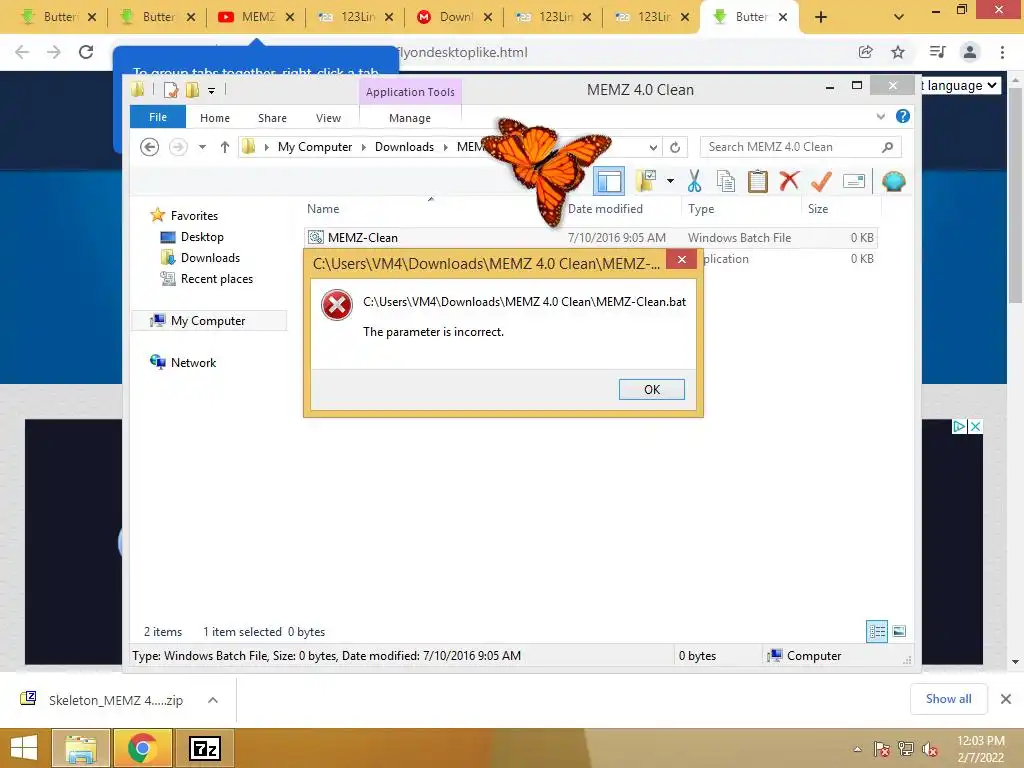The image size is (1024, 768).
Task: Click the Paste clipboard icon
Action: pyautogui.click(x=758, y=181)
